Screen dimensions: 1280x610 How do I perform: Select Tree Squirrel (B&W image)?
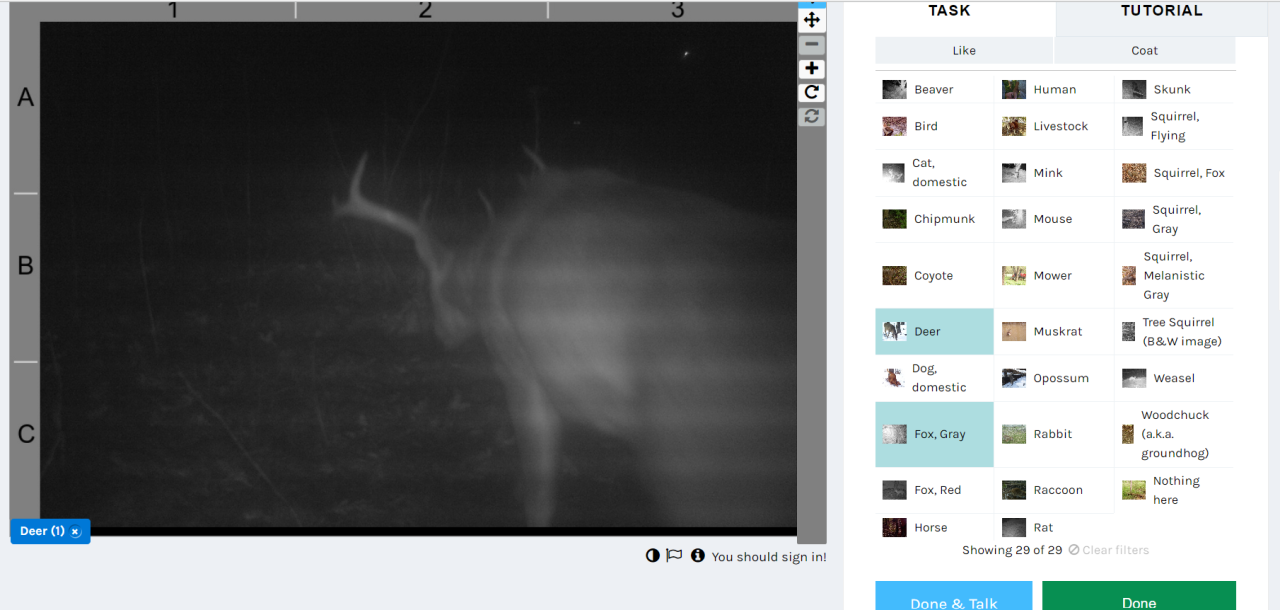[1175, 332]
